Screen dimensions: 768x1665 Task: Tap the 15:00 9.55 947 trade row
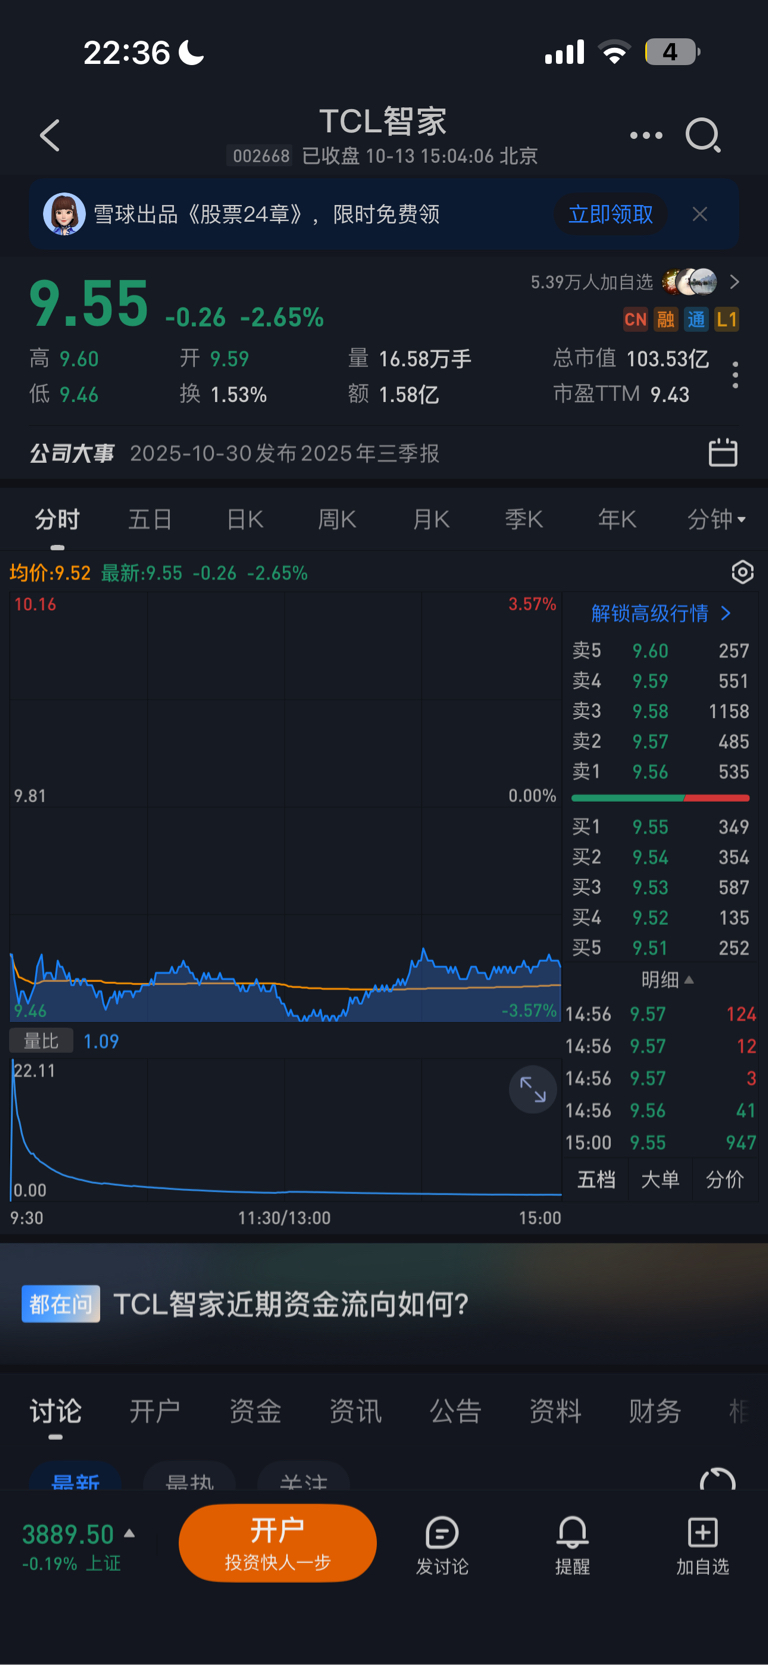[660, 1142]
